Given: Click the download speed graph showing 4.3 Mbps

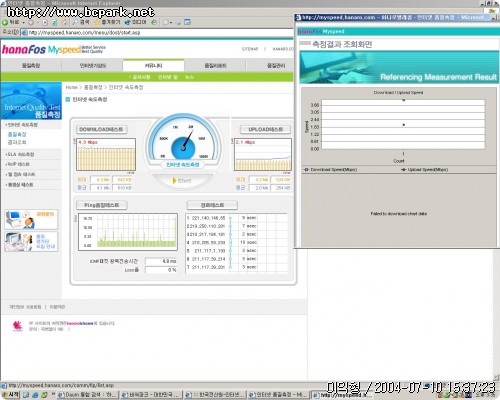Looking at the screenshot, I should [x=106, y=155].
